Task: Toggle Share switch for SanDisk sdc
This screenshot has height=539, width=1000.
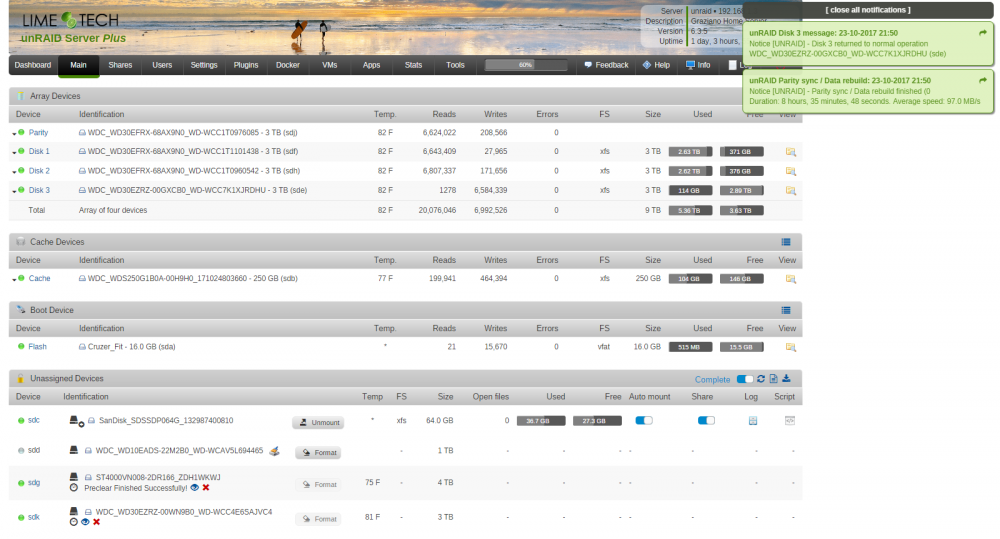Action: [706, 420]
